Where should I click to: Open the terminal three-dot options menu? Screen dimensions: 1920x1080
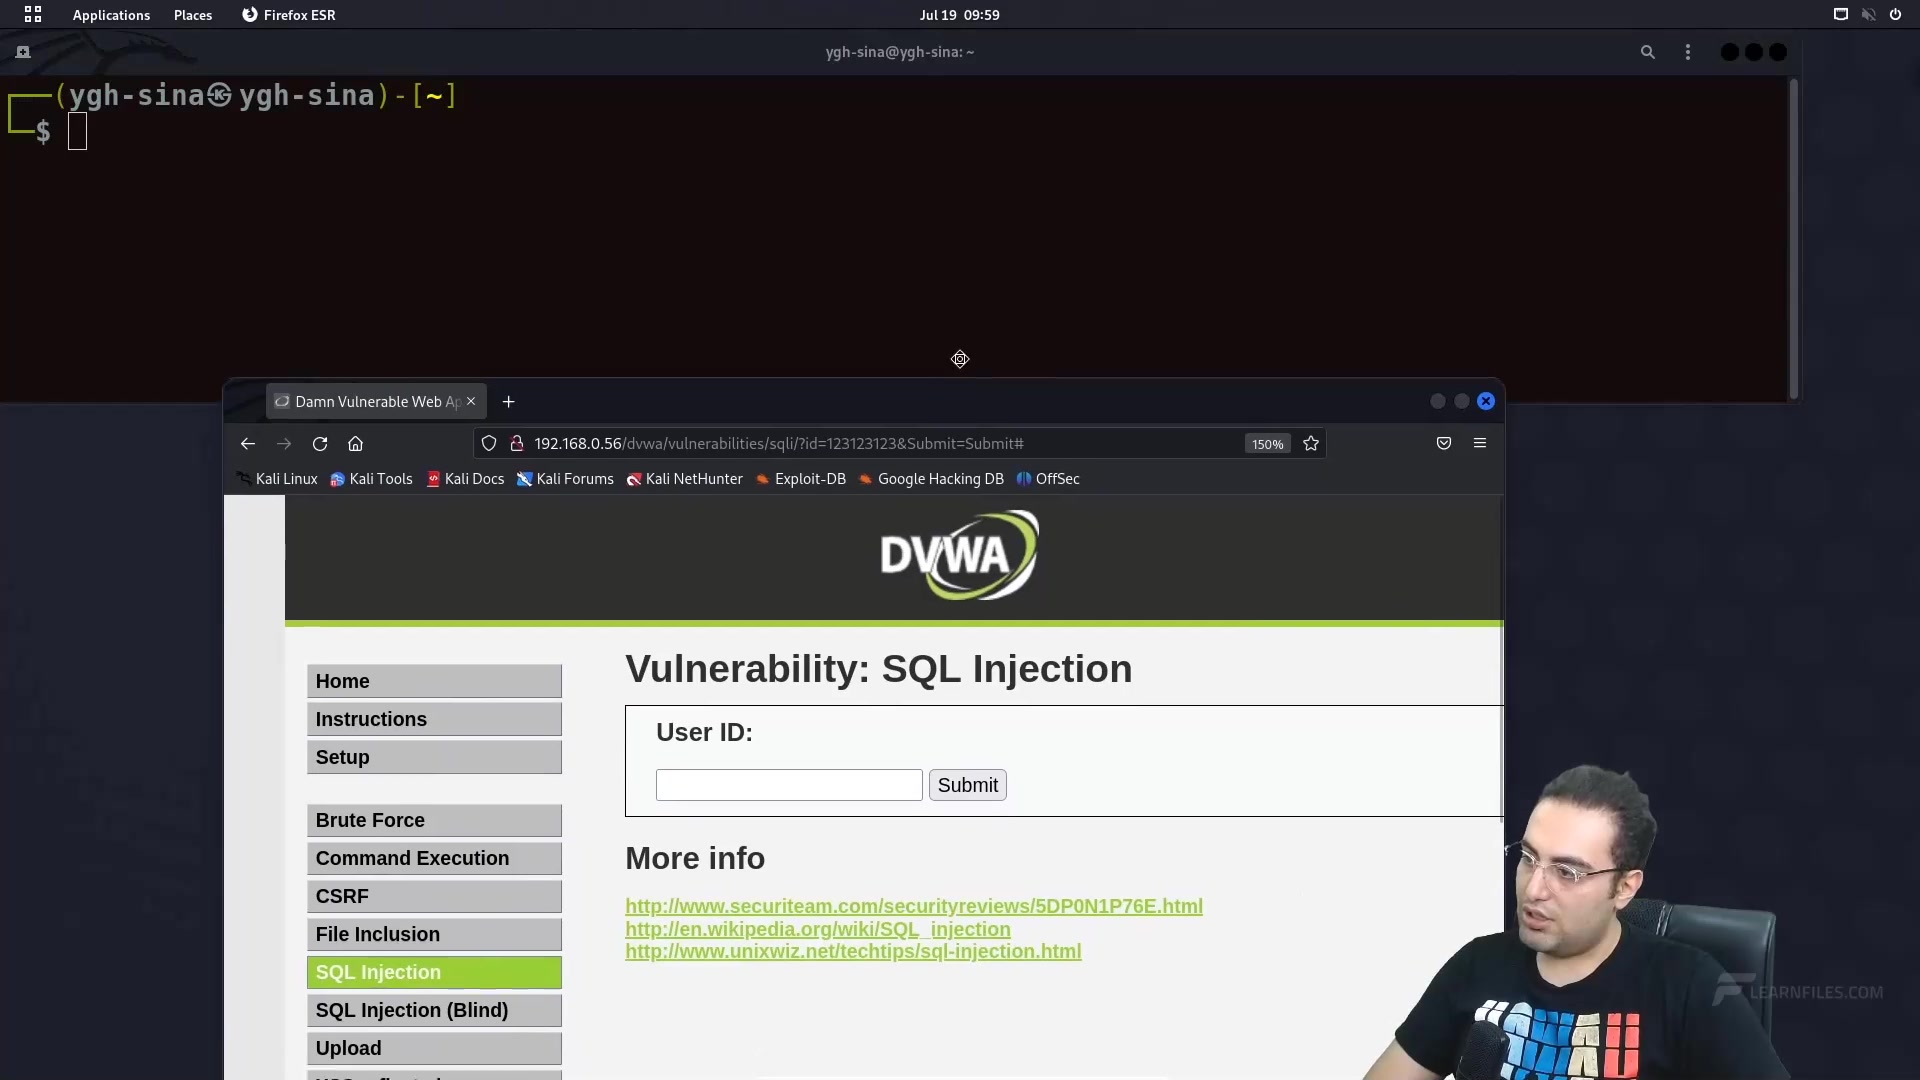pyautogui.click(x=1688, y=52)
